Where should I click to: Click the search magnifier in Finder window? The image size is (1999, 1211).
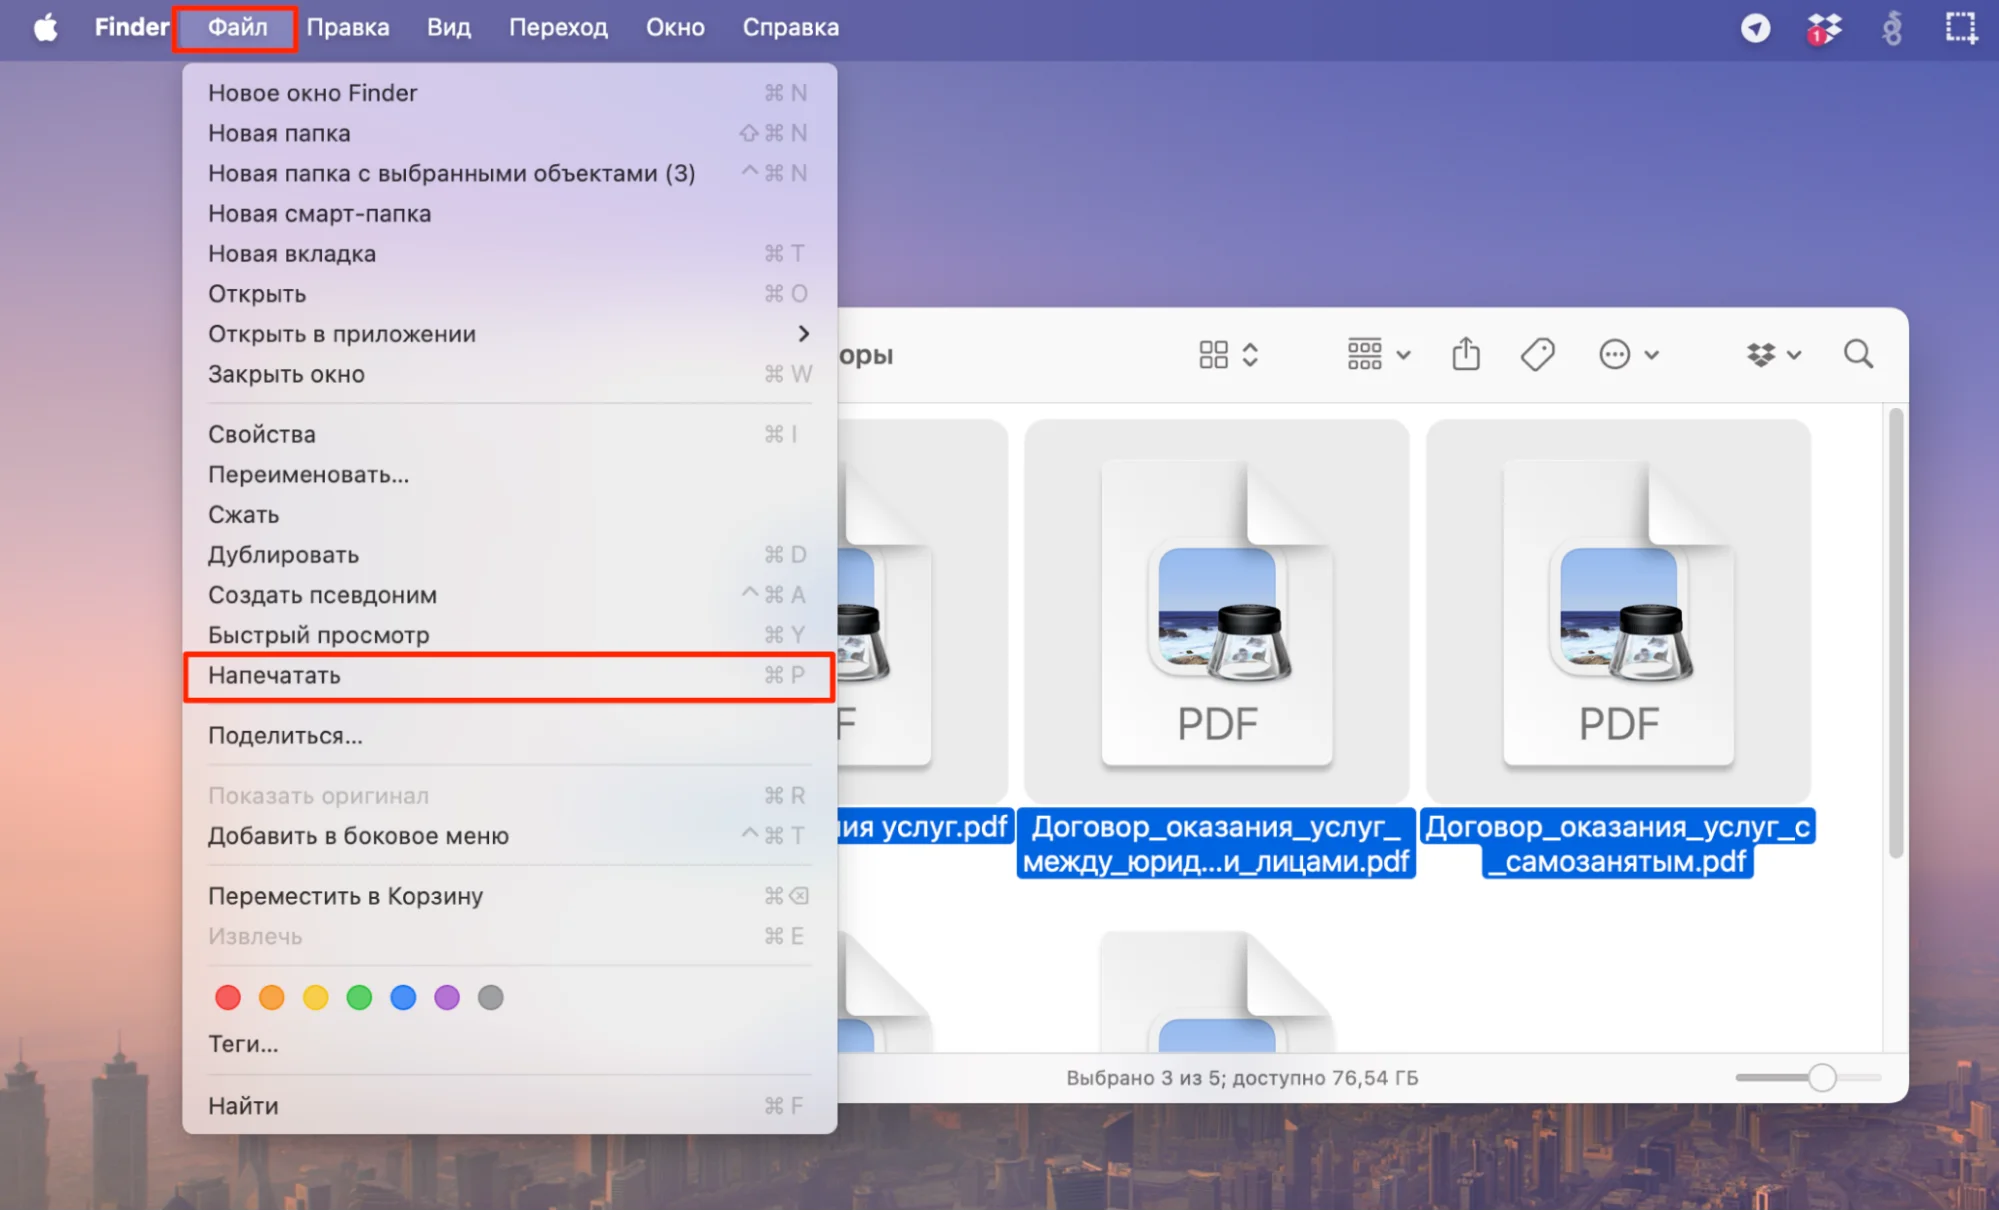tap(1858, 354)
